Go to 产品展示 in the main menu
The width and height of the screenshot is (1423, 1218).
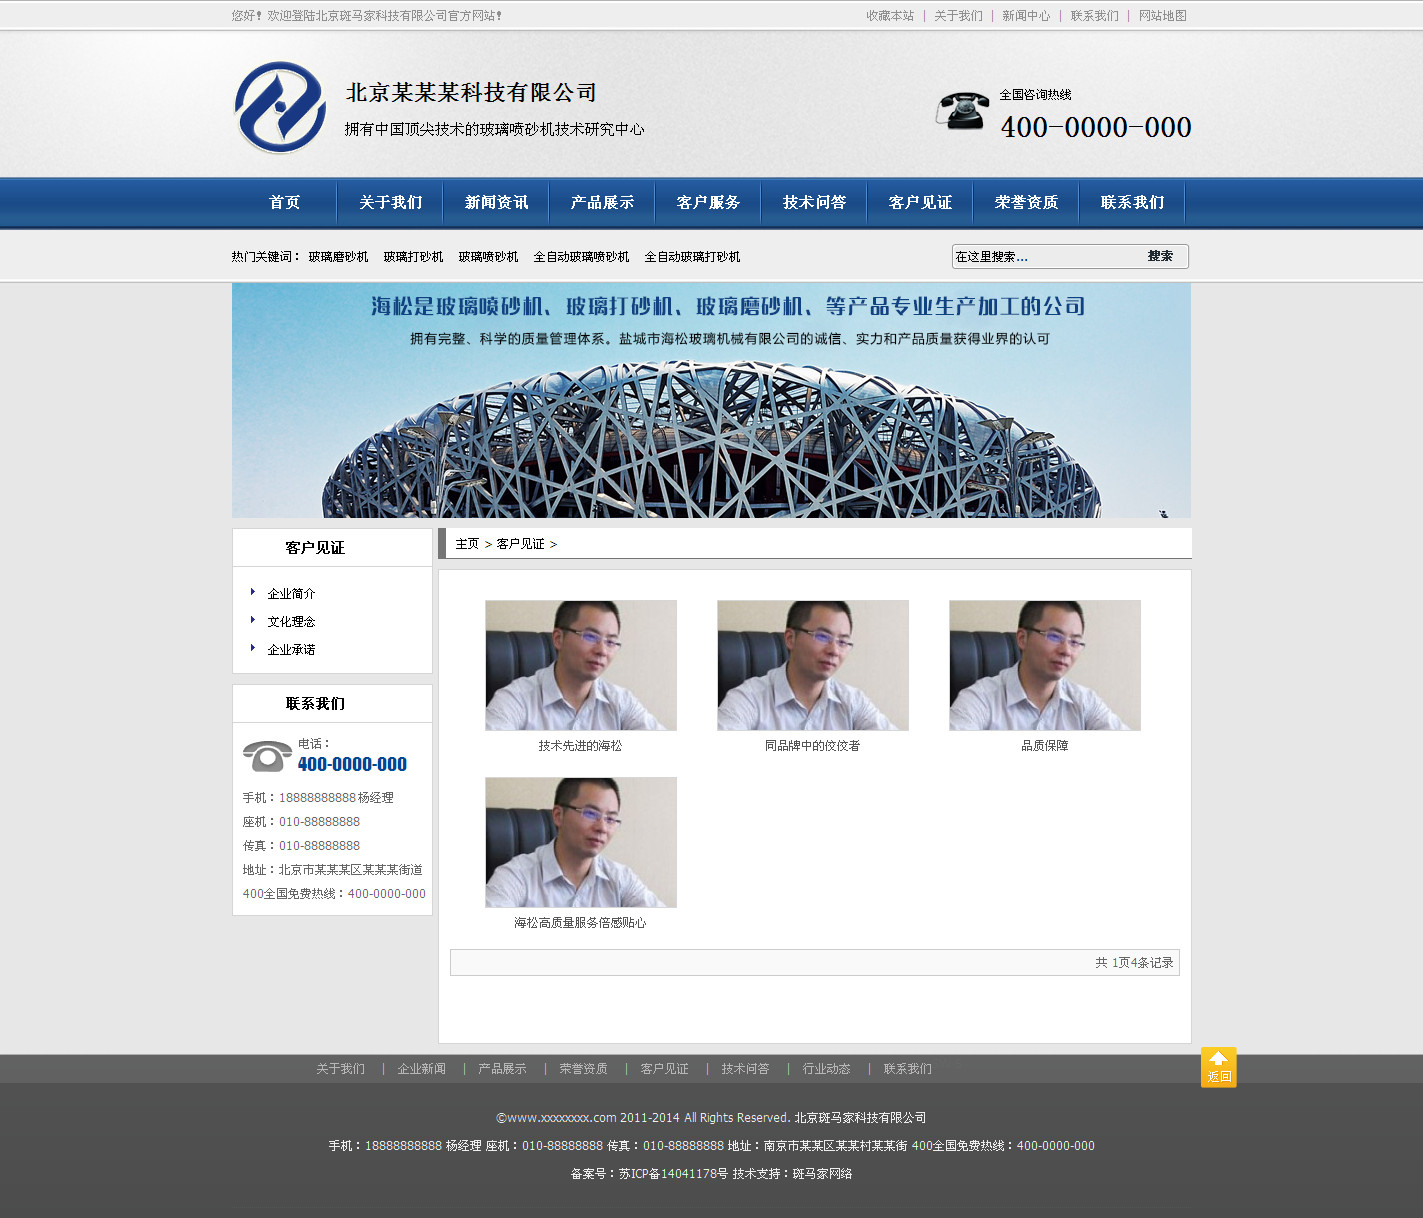[x=602, y=202]
